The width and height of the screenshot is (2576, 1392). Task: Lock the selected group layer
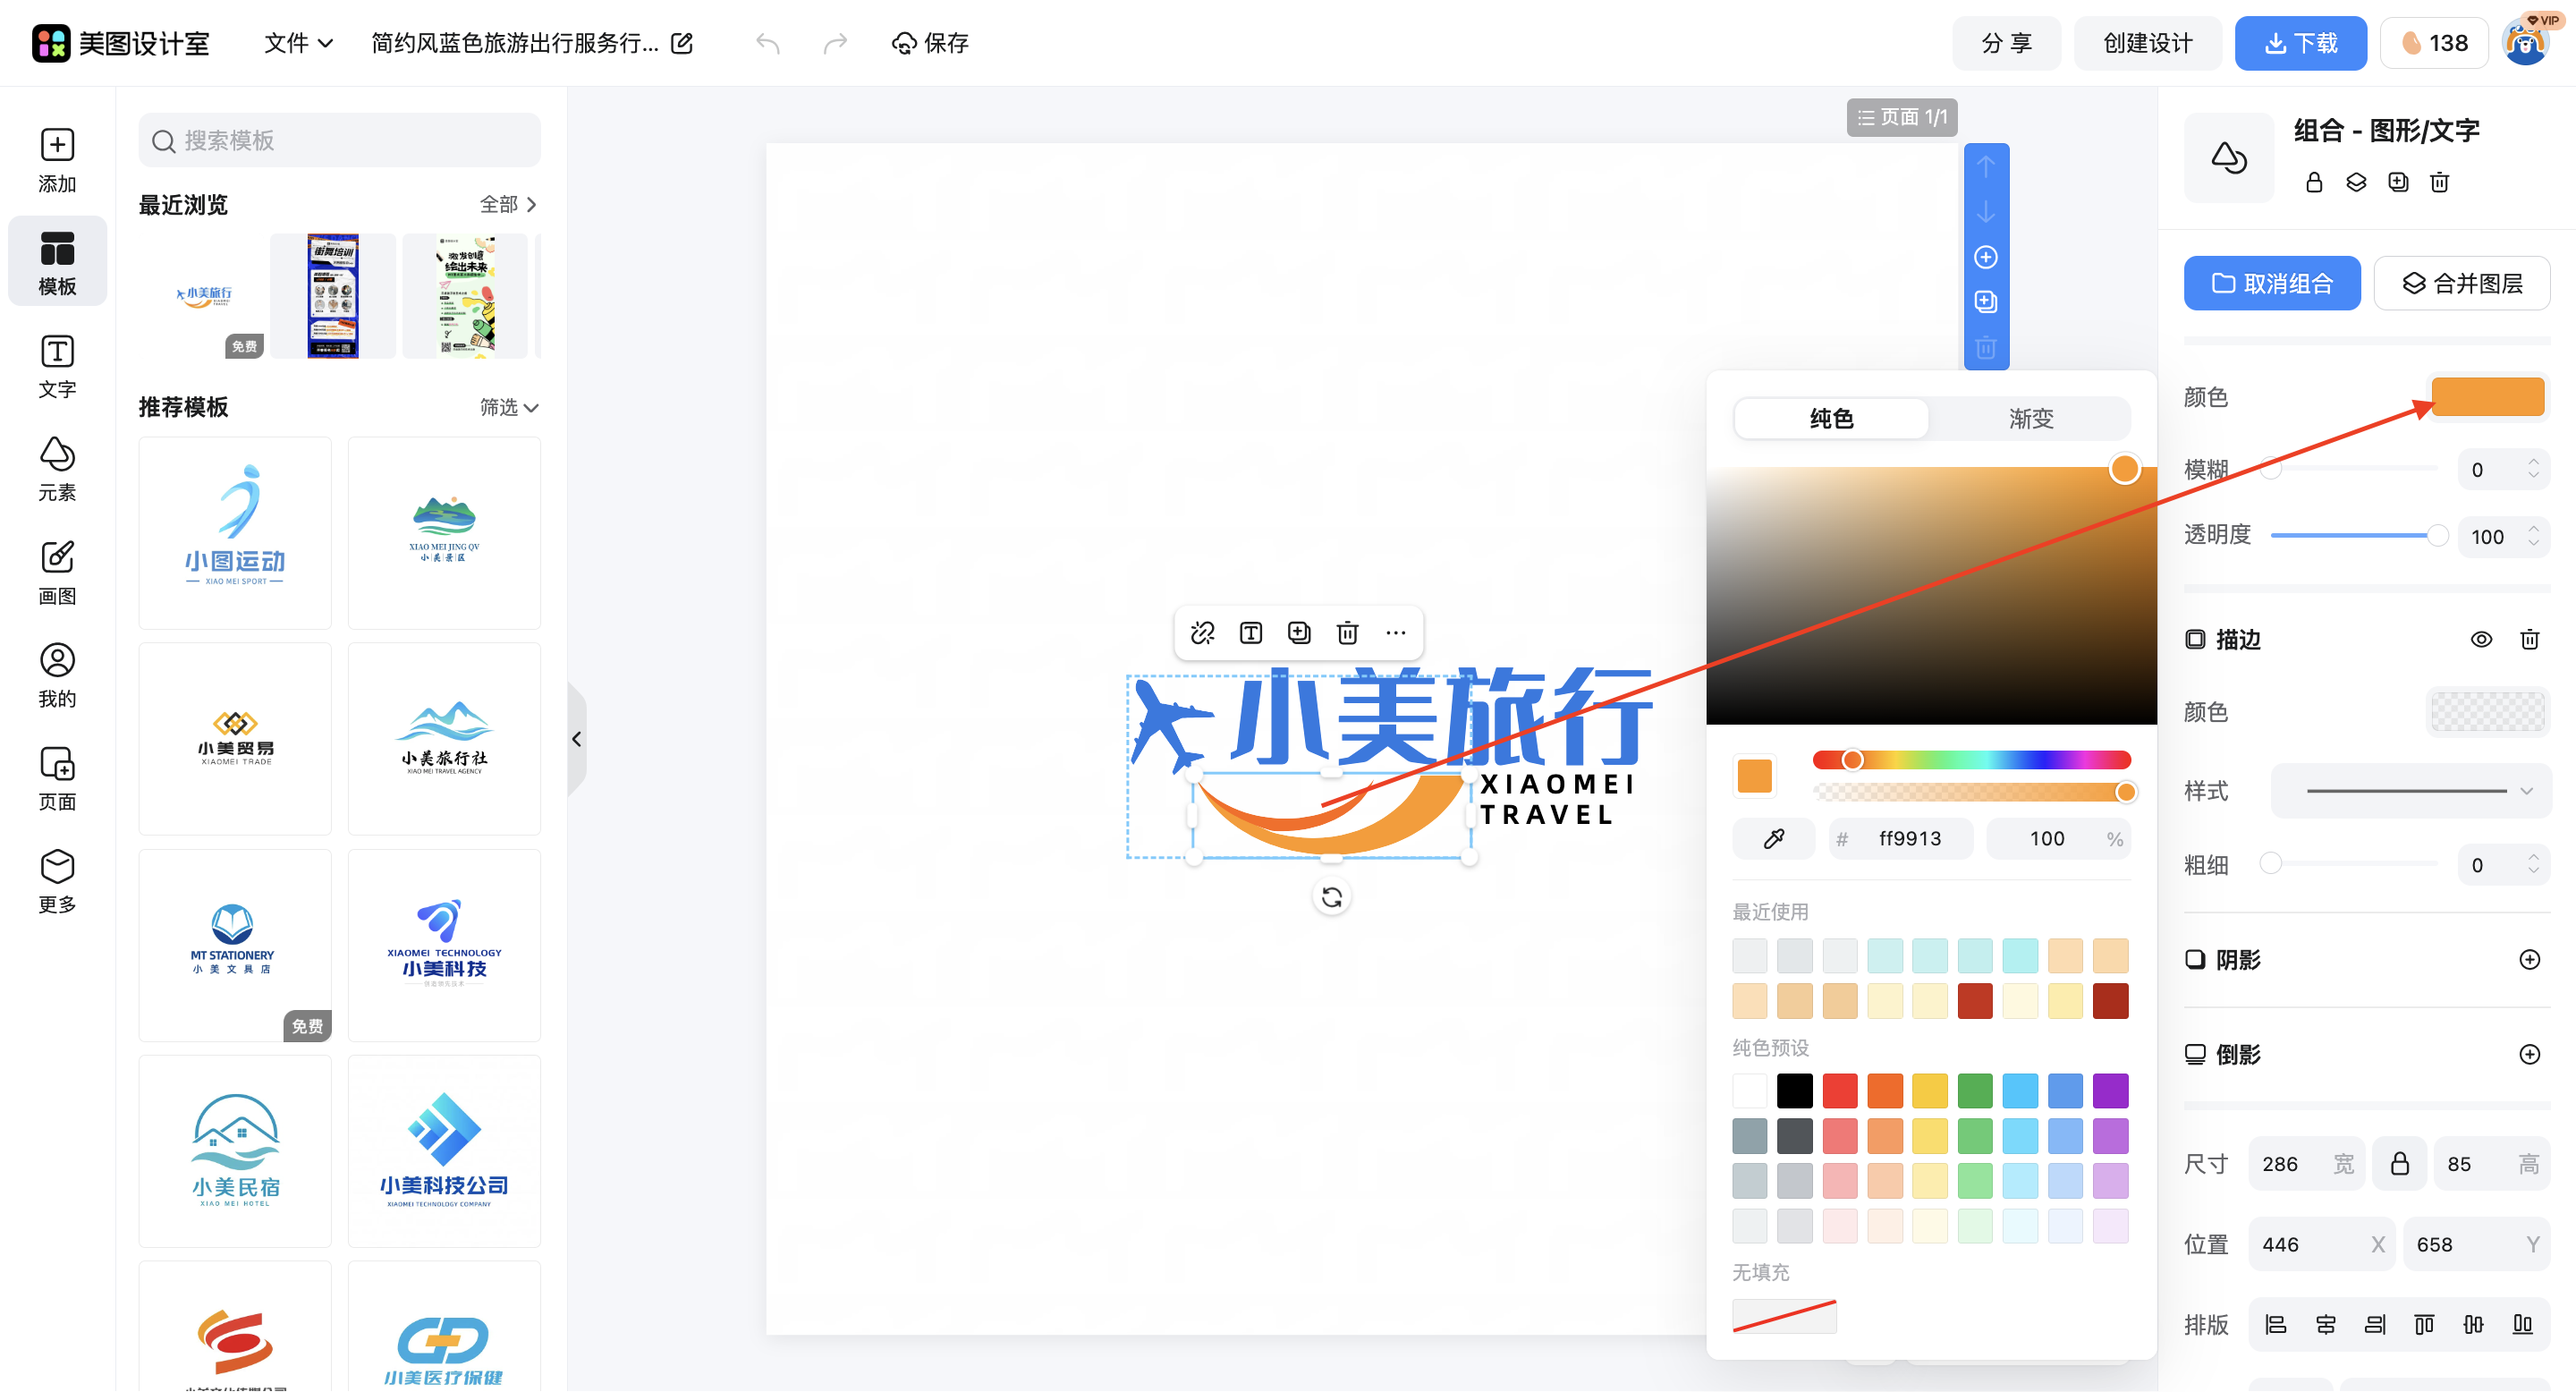point(2314,182)
